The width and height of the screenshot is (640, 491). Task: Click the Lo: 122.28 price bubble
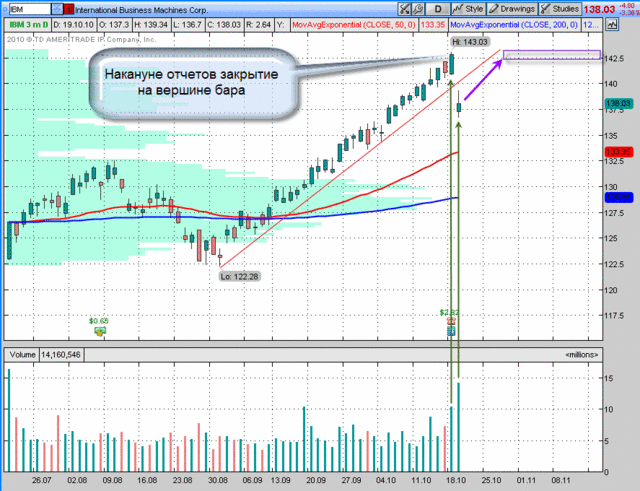point(239,276)
